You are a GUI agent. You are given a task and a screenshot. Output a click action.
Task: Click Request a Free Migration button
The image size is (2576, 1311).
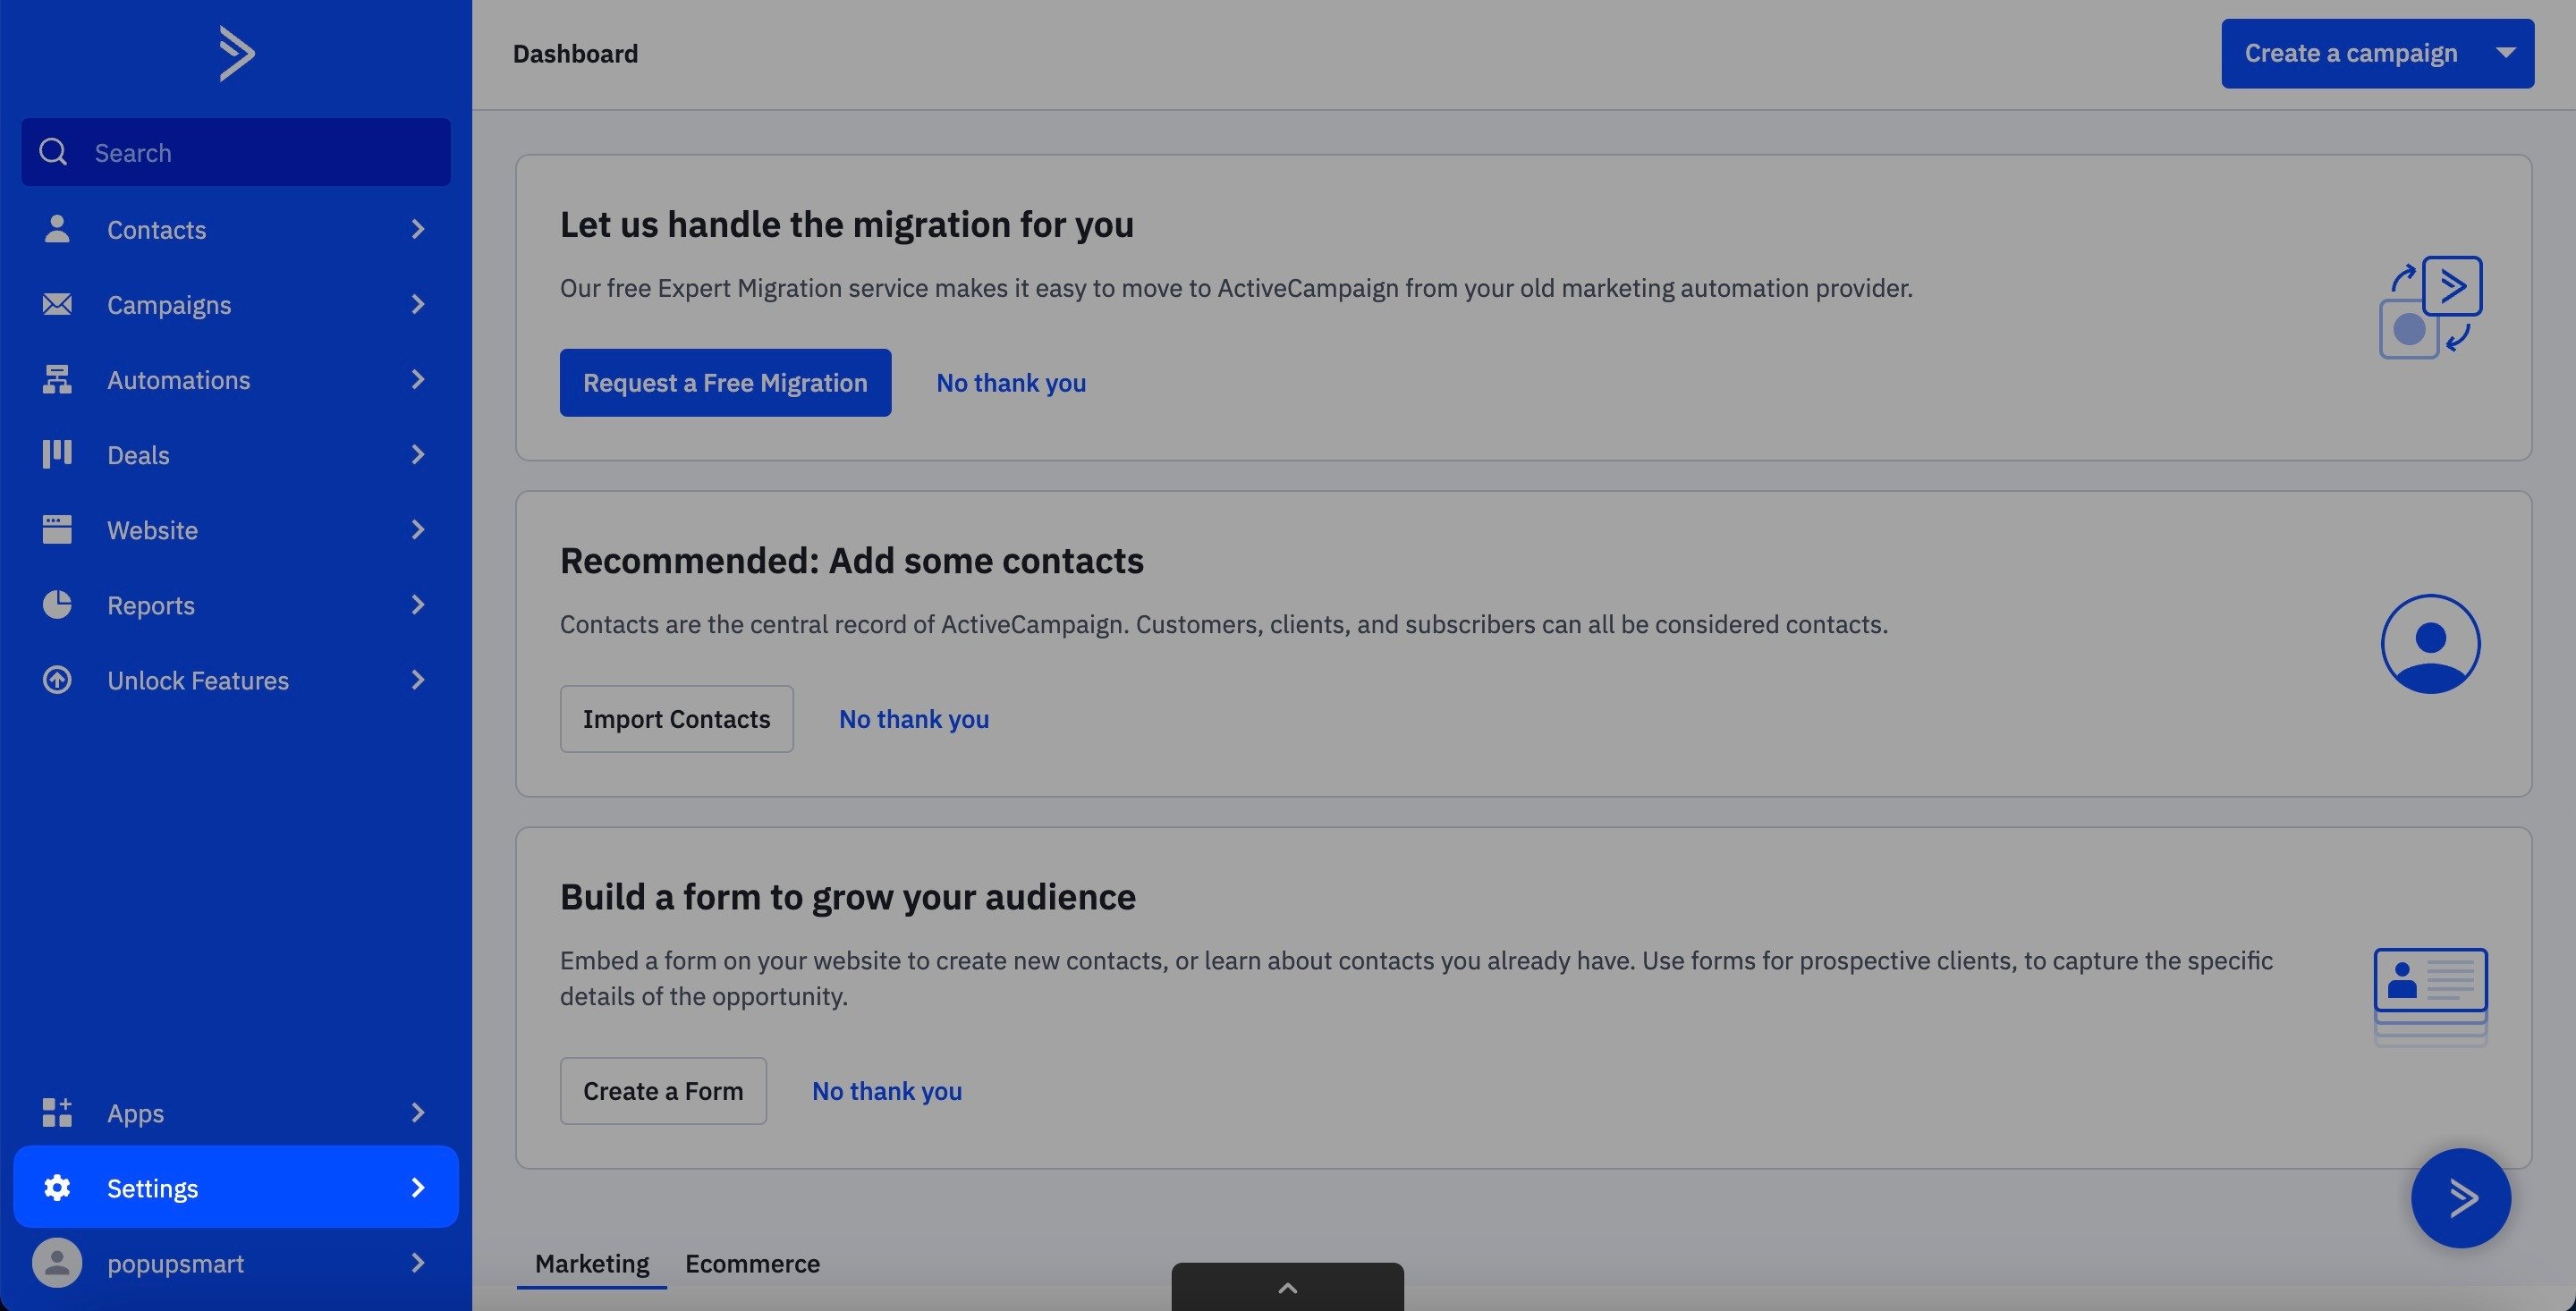click(x=725, y=383)
